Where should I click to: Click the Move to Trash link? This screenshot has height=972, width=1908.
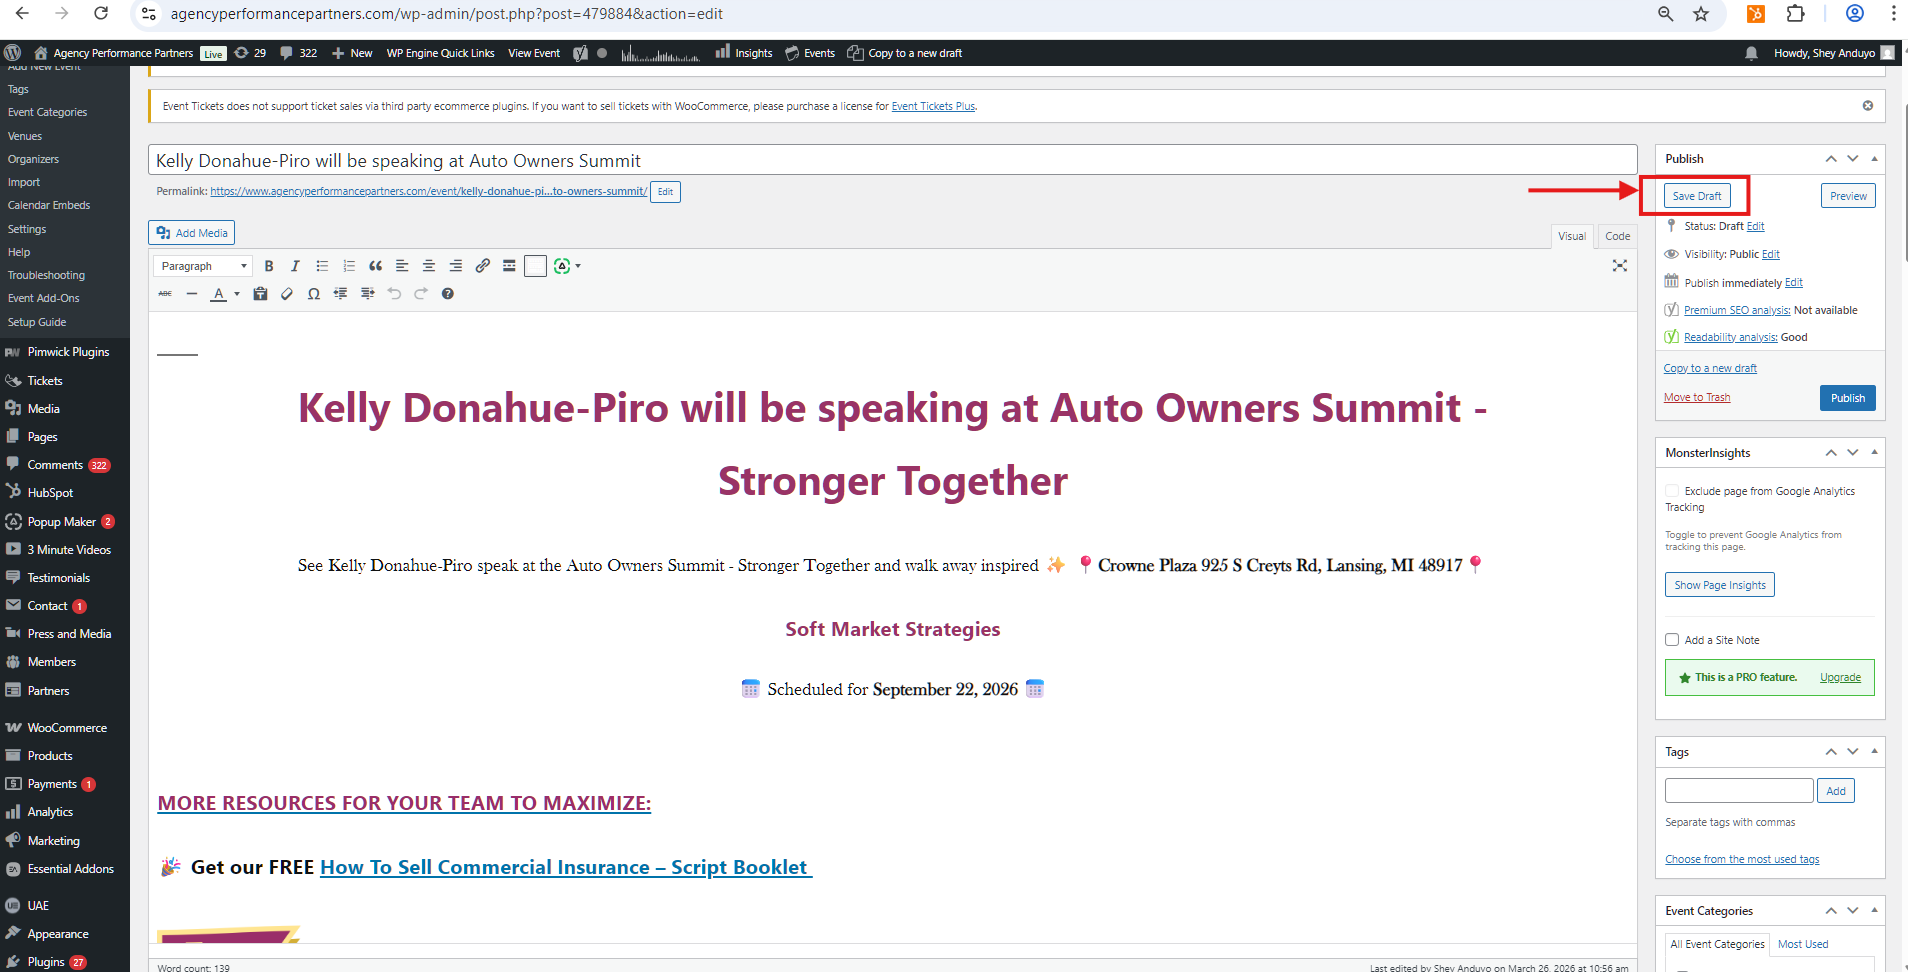coord(1696,397)
